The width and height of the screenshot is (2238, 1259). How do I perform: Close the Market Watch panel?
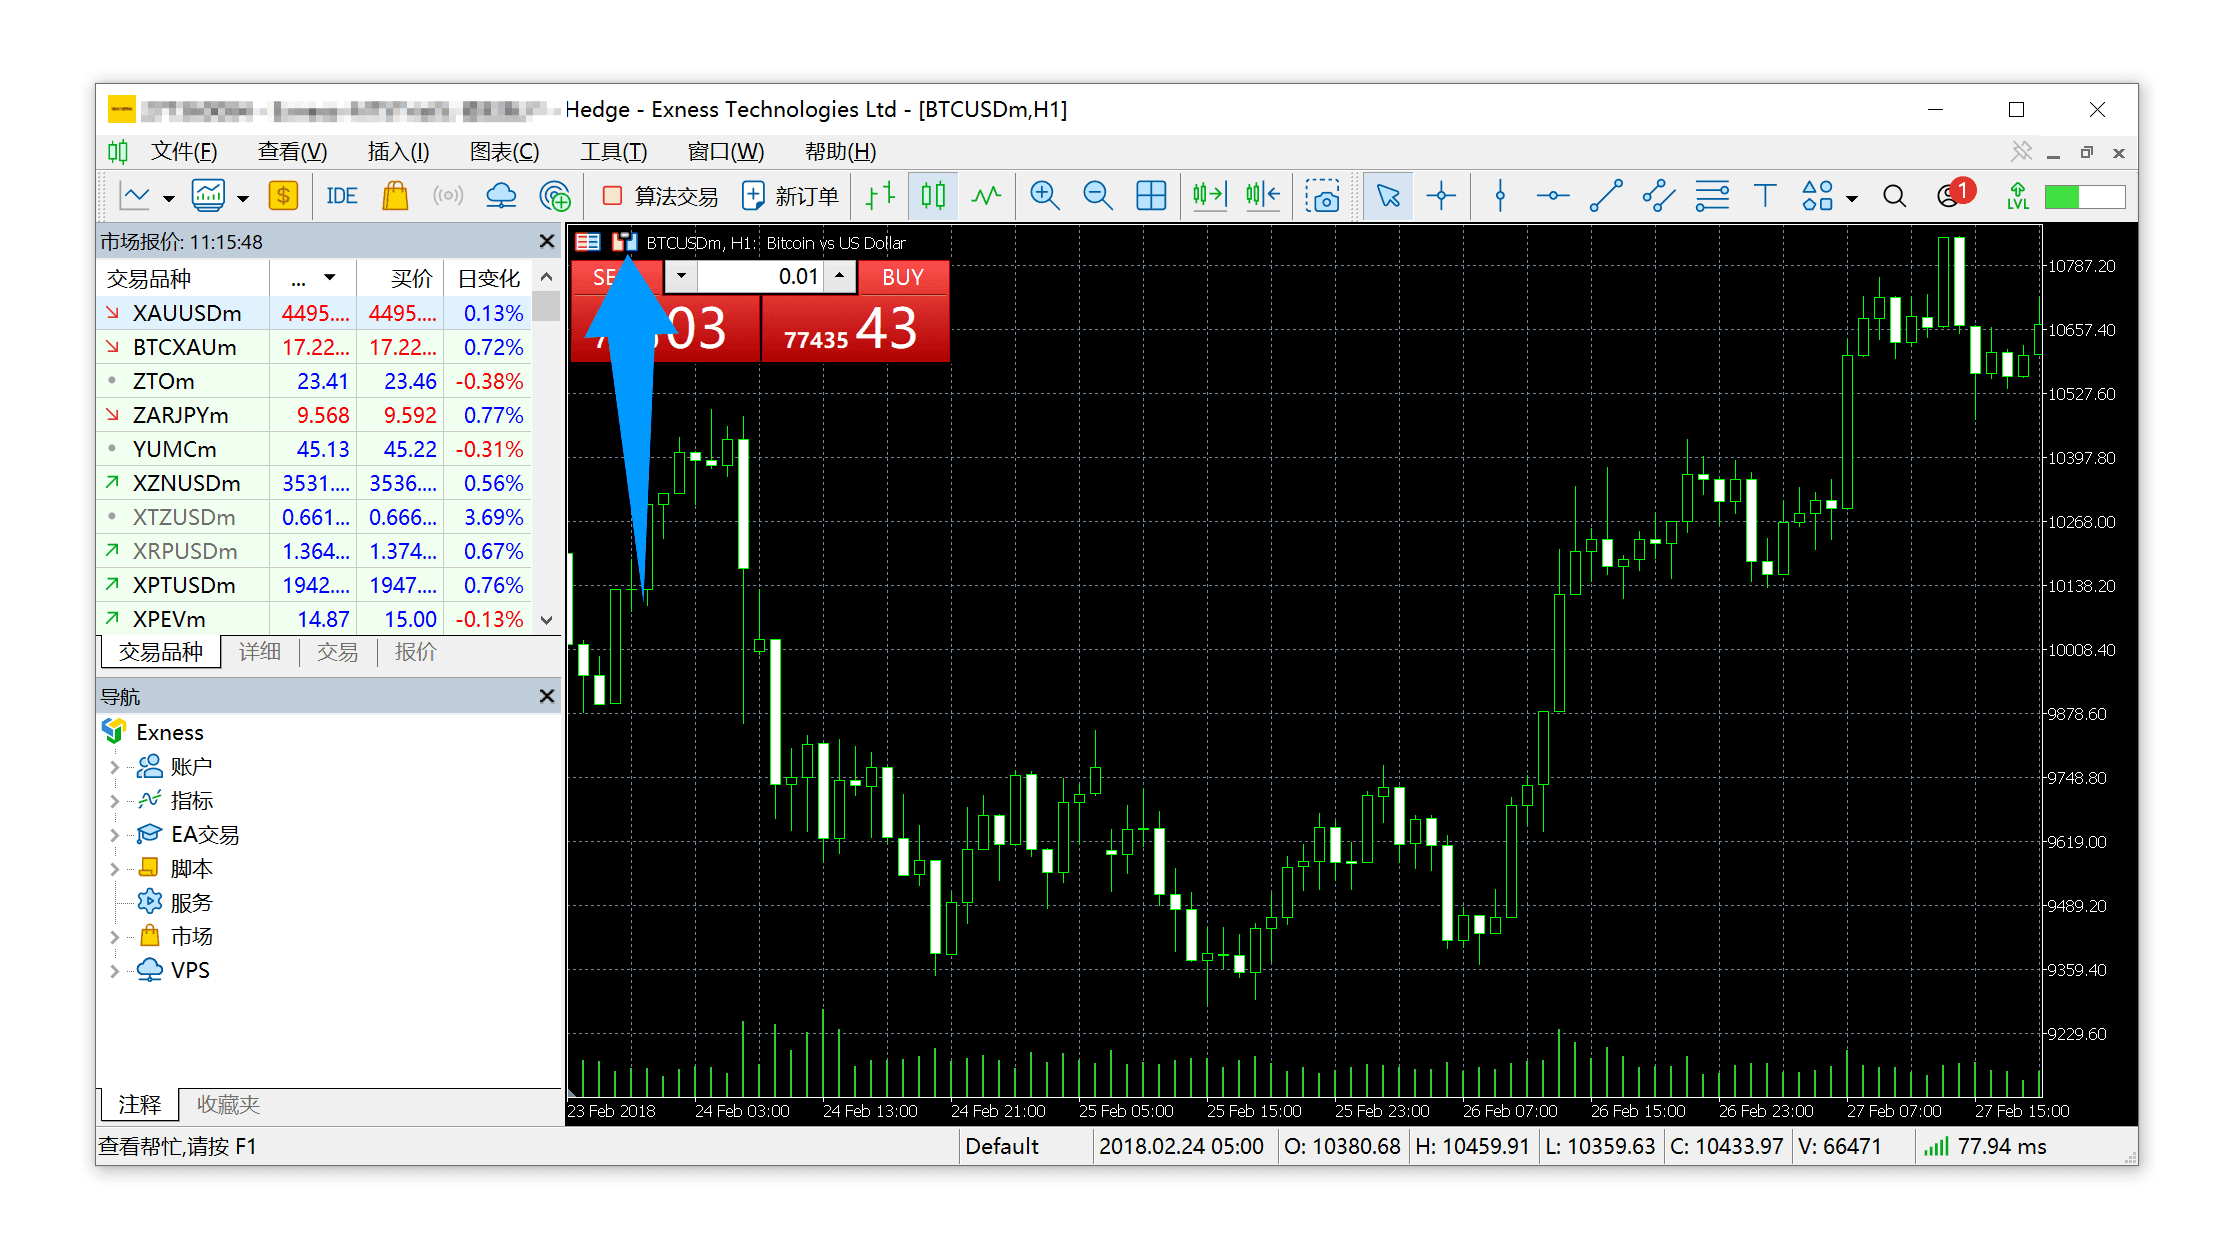[x=547, y=241]
